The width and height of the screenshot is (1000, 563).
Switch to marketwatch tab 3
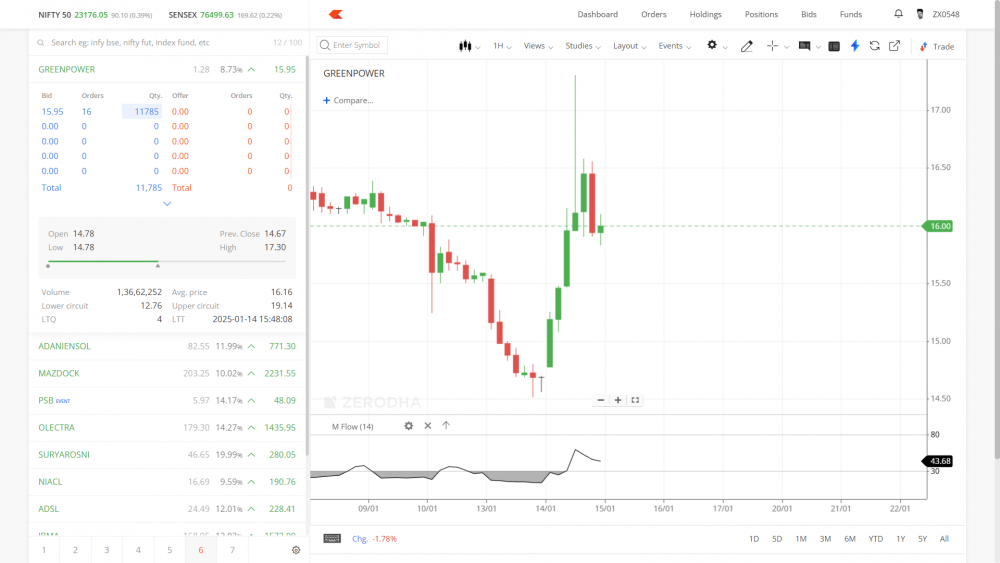point(107,550)
